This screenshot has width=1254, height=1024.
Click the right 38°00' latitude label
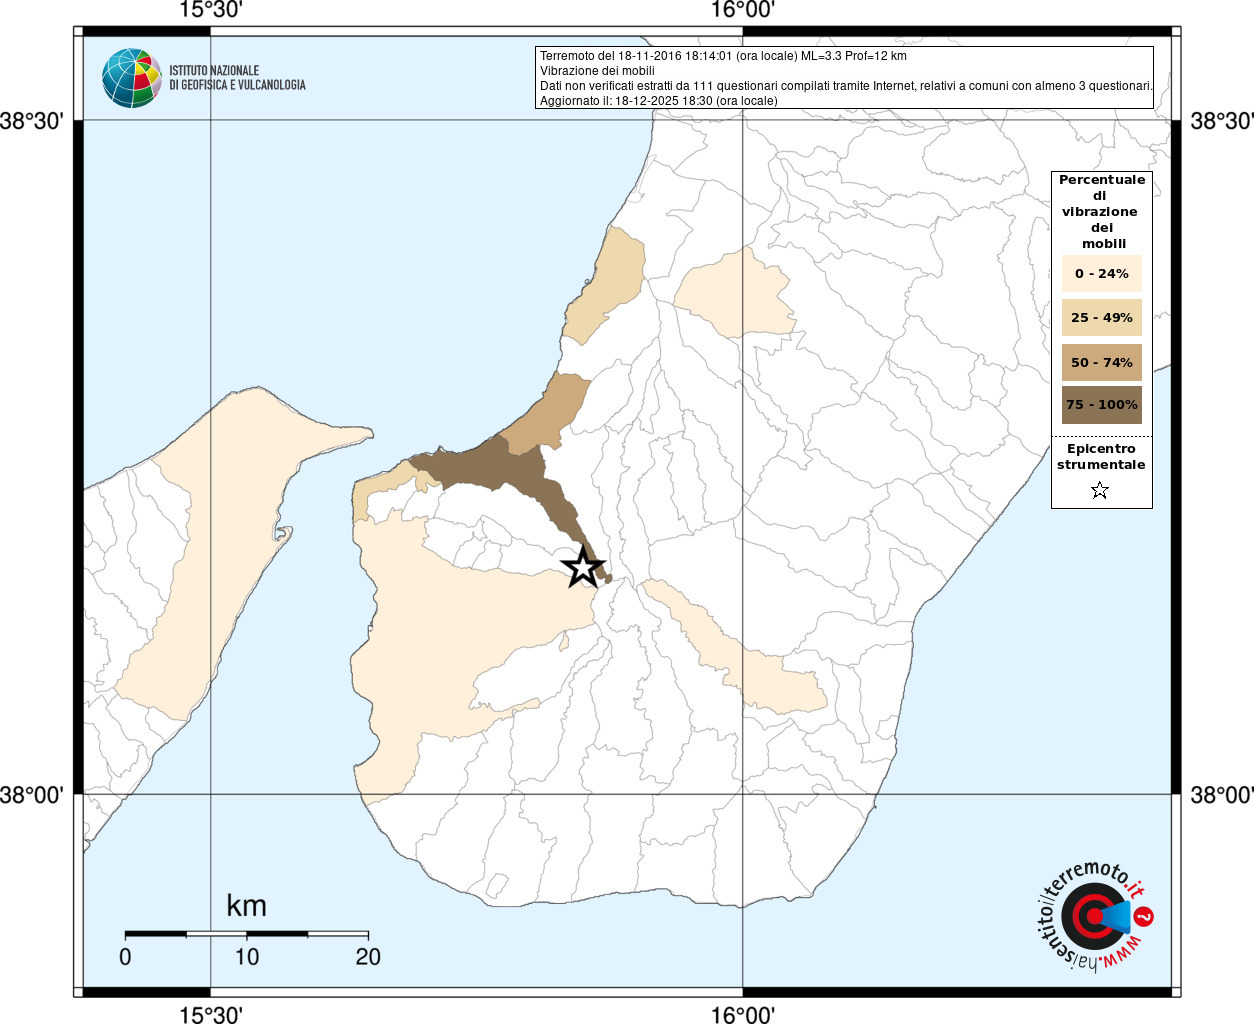point(1222,795)
